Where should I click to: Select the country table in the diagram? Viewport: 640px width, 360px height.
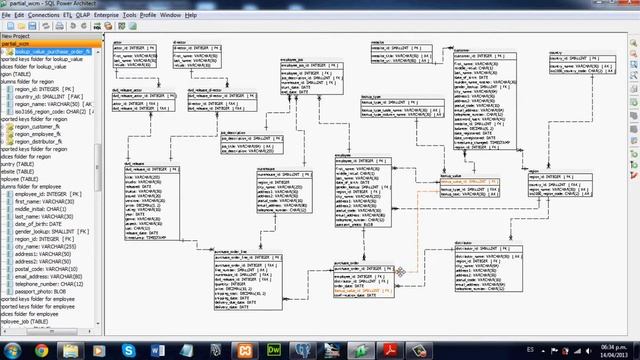click(582, 63)
